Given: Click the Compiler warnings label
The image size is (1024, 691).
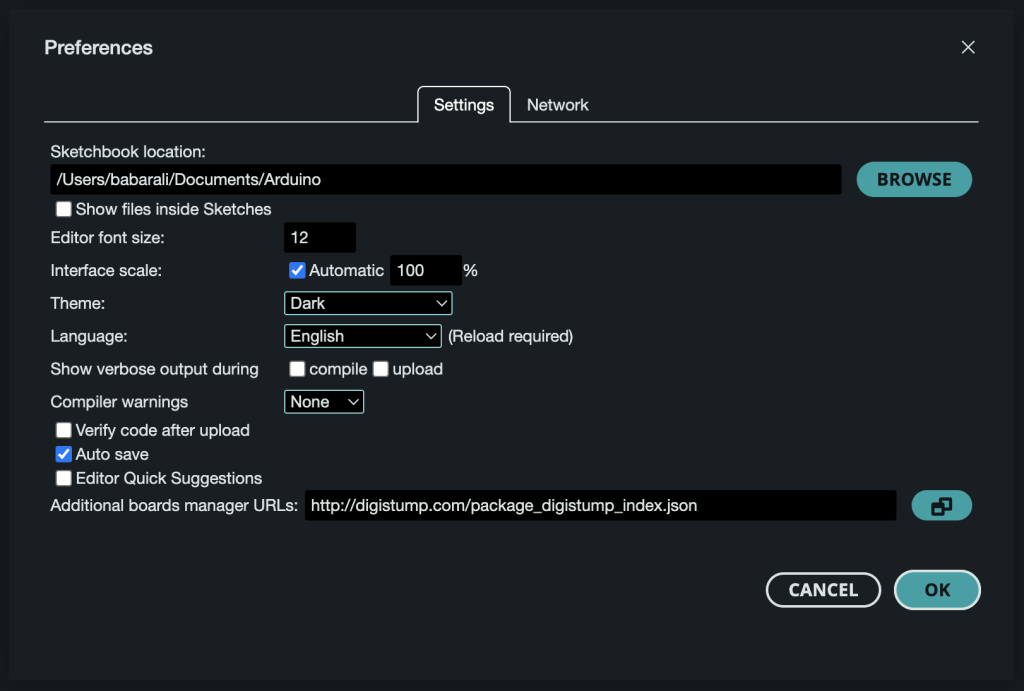Looking at the screenshot, I should point(119,402).
